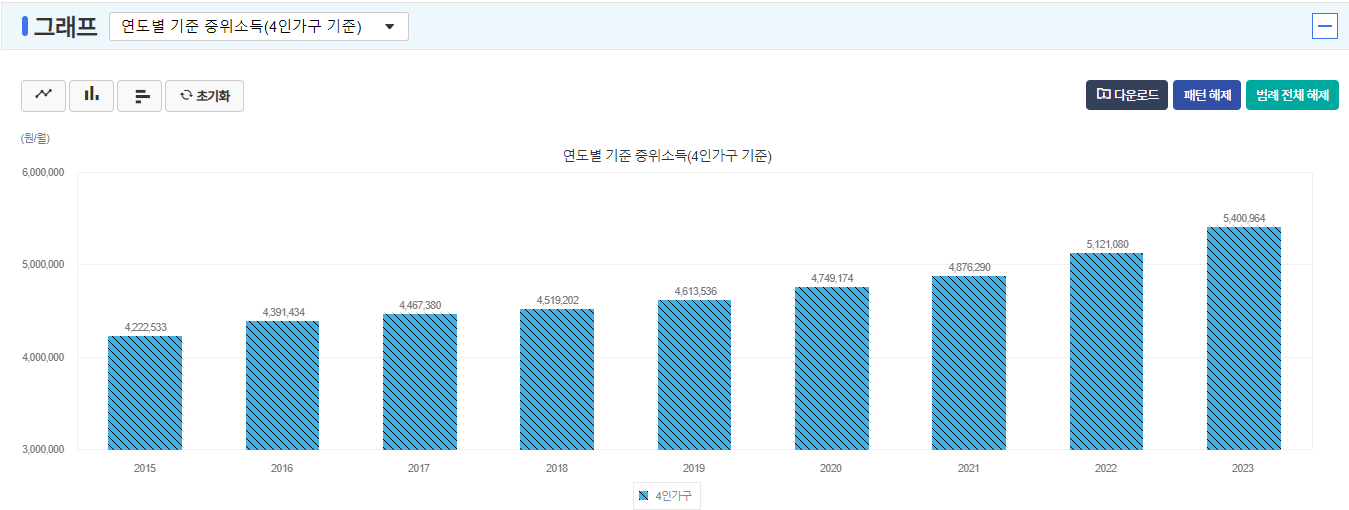Select the 2023 bar in chart

tap(1244, 338)
